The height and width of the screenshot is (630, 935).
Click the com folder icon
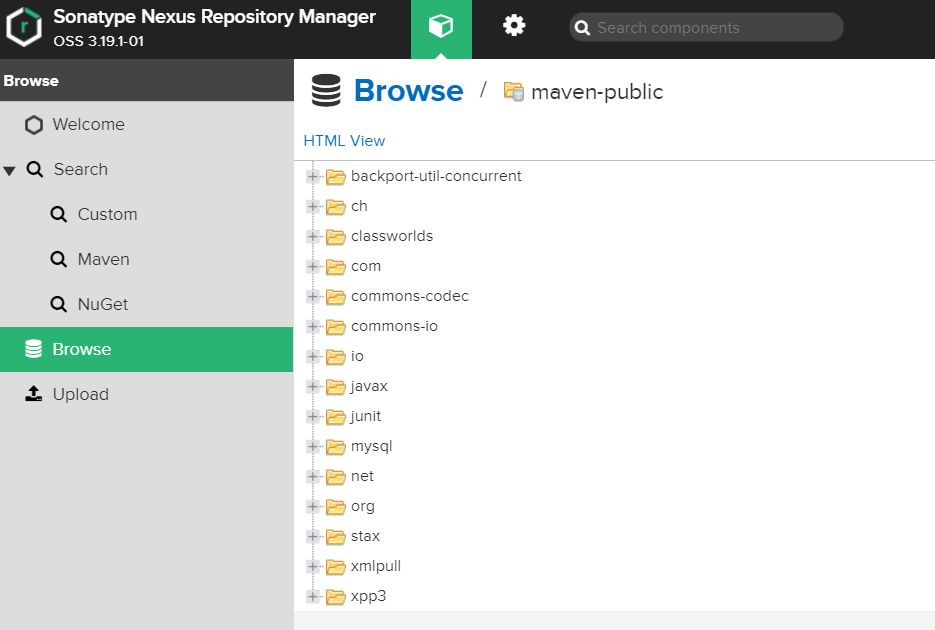(336, 267)
